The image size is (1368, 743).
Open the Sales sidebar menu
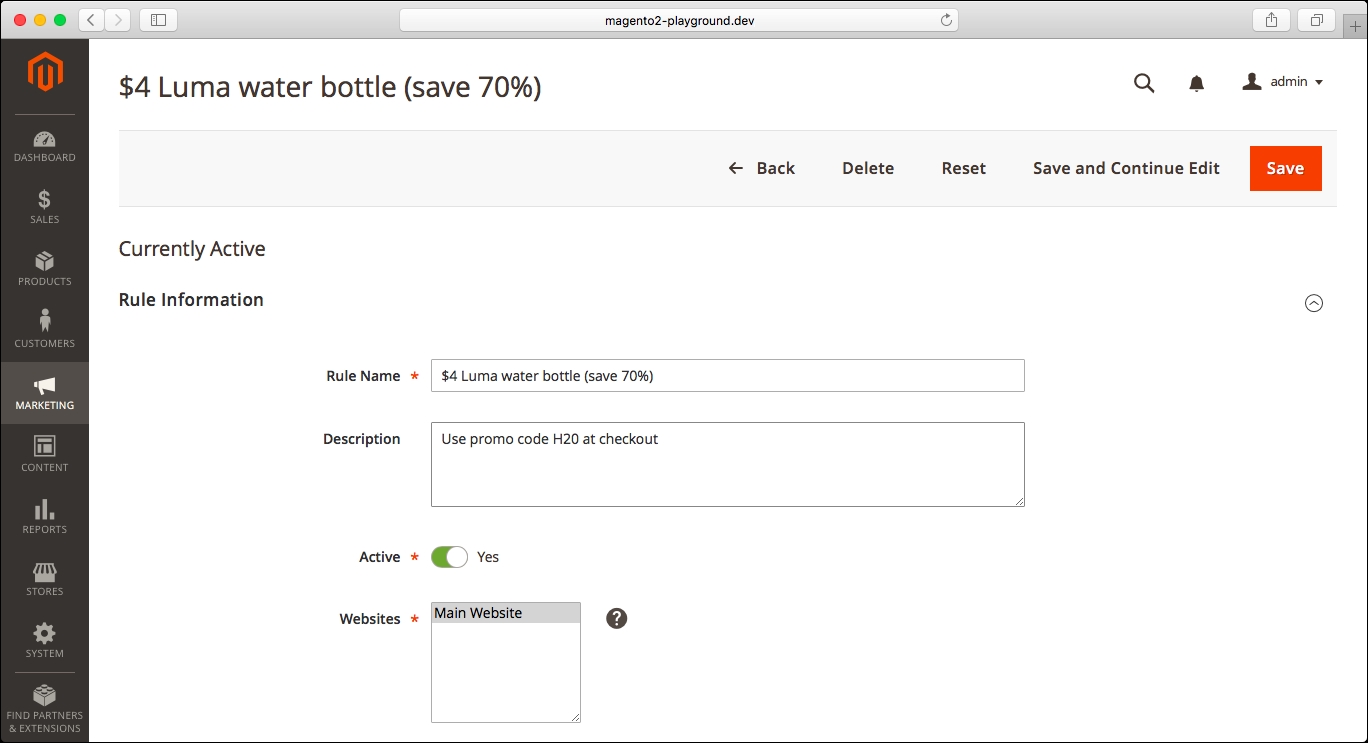[44, 207]
